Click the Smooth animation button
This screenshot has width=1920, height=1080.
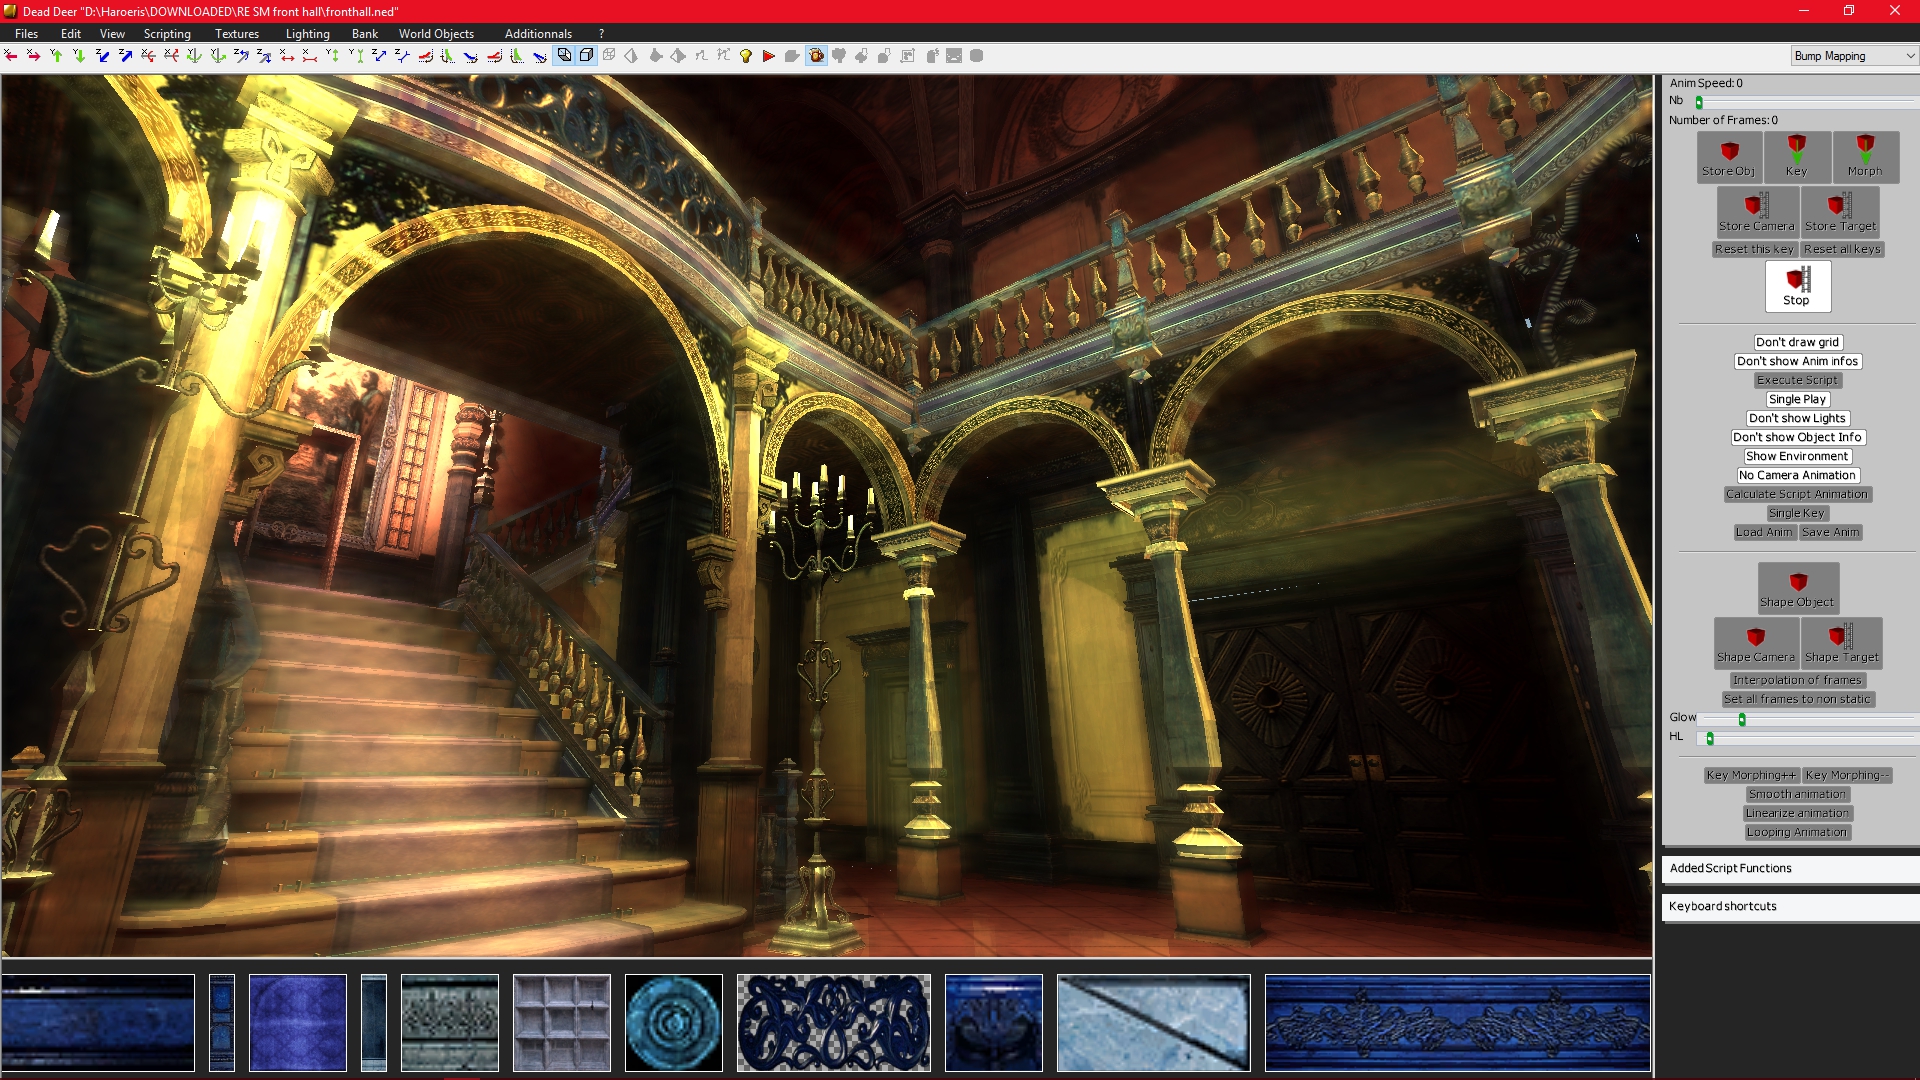1797,794
